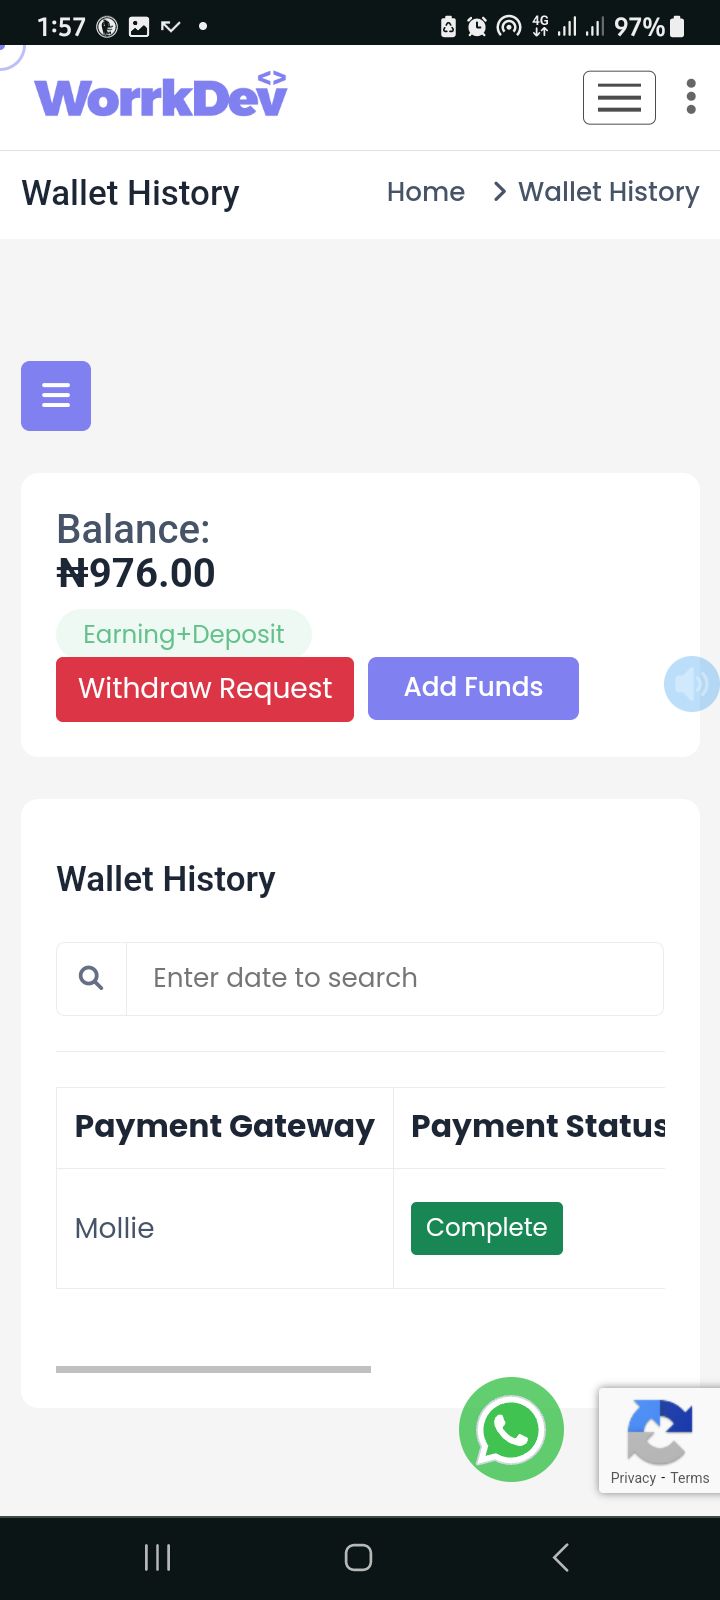Open reCAPTCHA Privacy link
720x1600 pixels.
coord(633,1478)
